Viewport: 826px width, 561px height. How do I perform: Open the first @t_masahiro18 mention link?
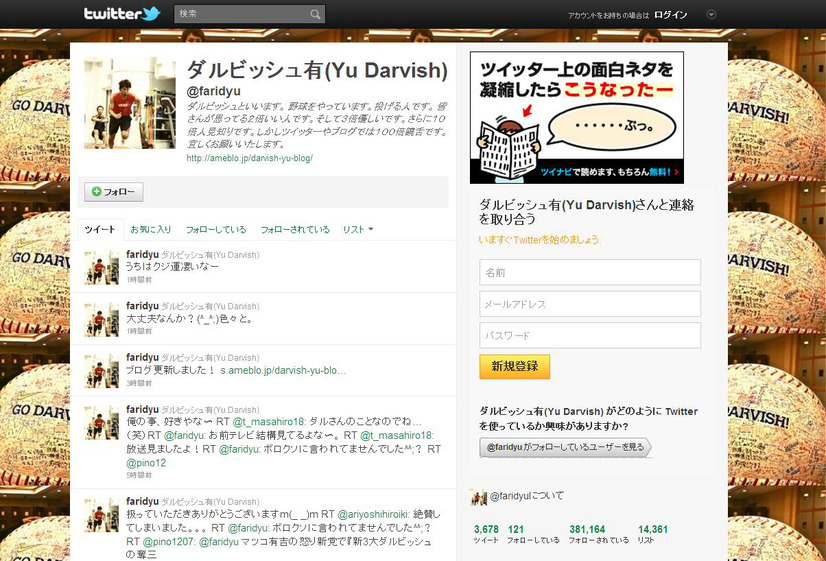(269, 422)
